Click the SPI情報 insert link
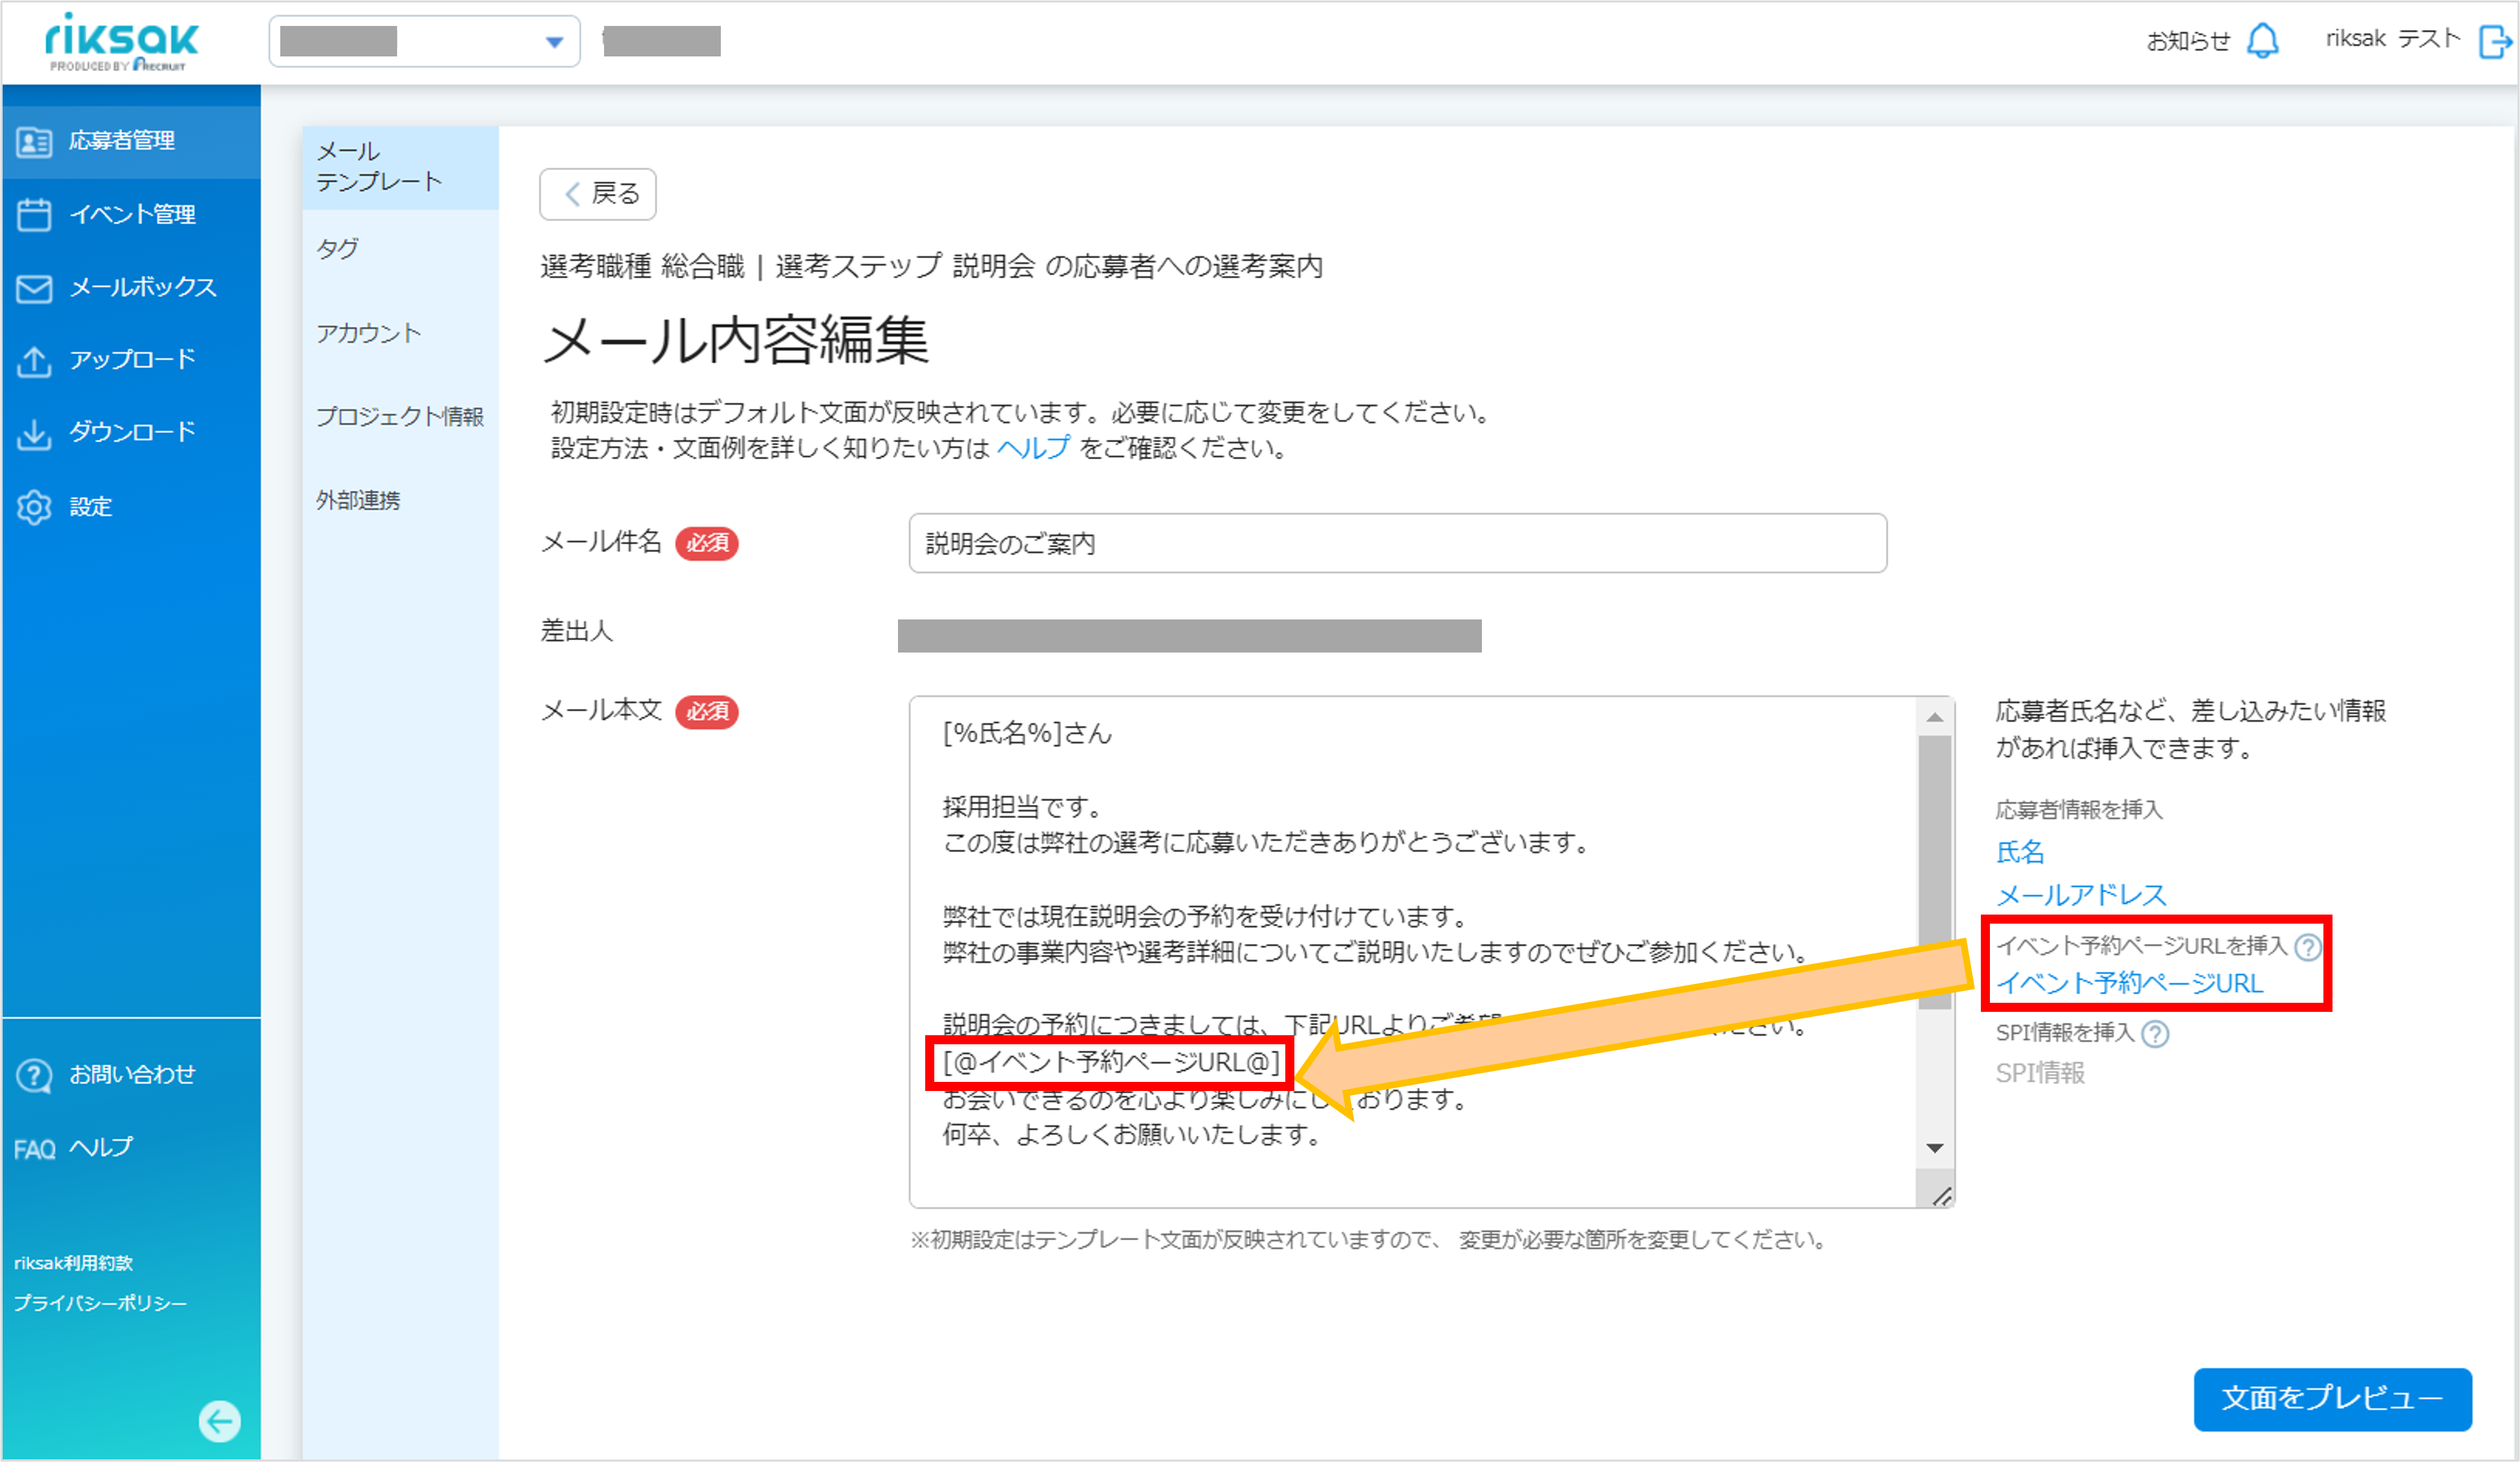2520x1462 pixels. [x=2040, y=1073]
